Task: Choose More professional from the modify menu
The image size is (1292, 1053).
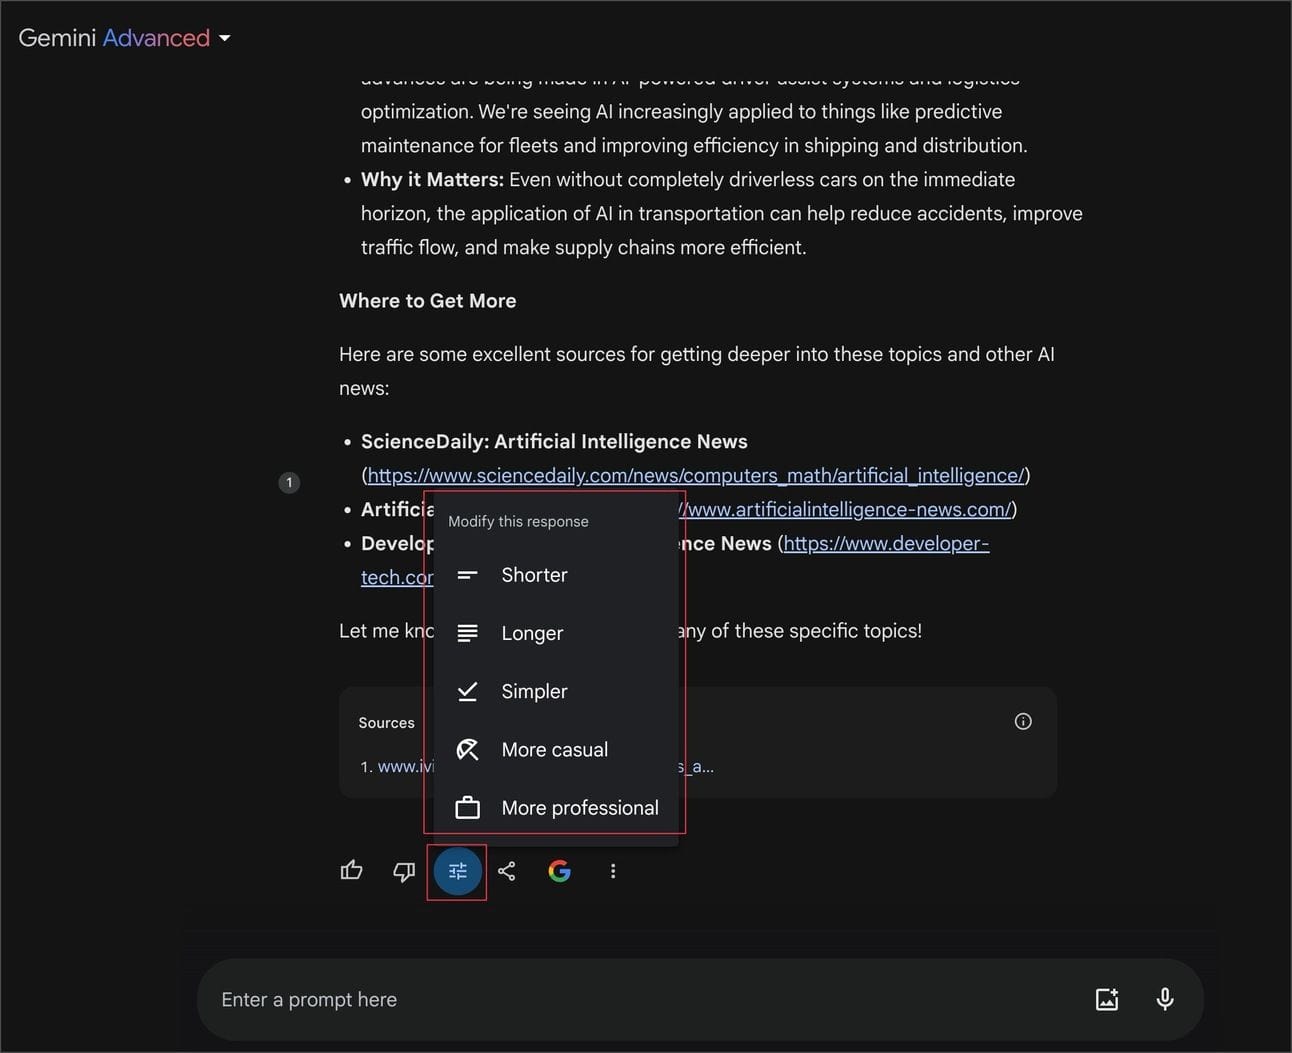Action: point(556,808)
